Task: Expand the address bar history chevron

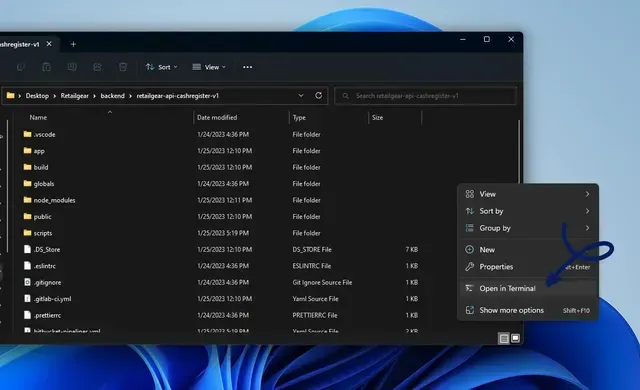Action: click(x=301, y=95)
